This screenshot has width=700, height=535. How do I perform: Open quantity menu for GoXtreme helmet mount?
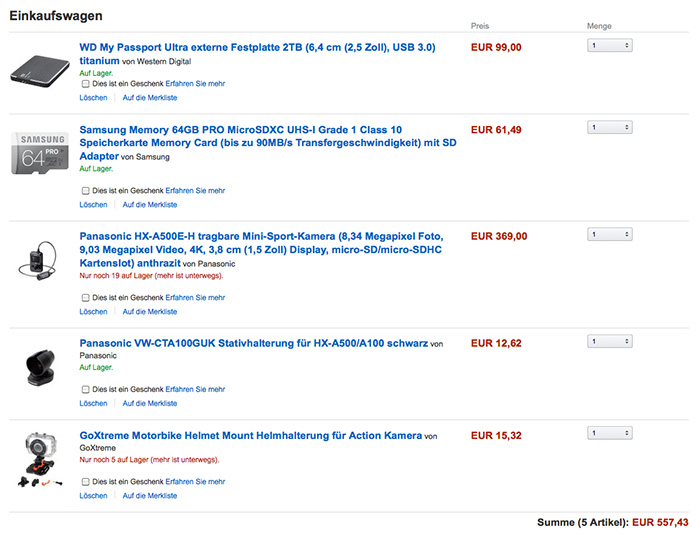[x=610, y=433]
